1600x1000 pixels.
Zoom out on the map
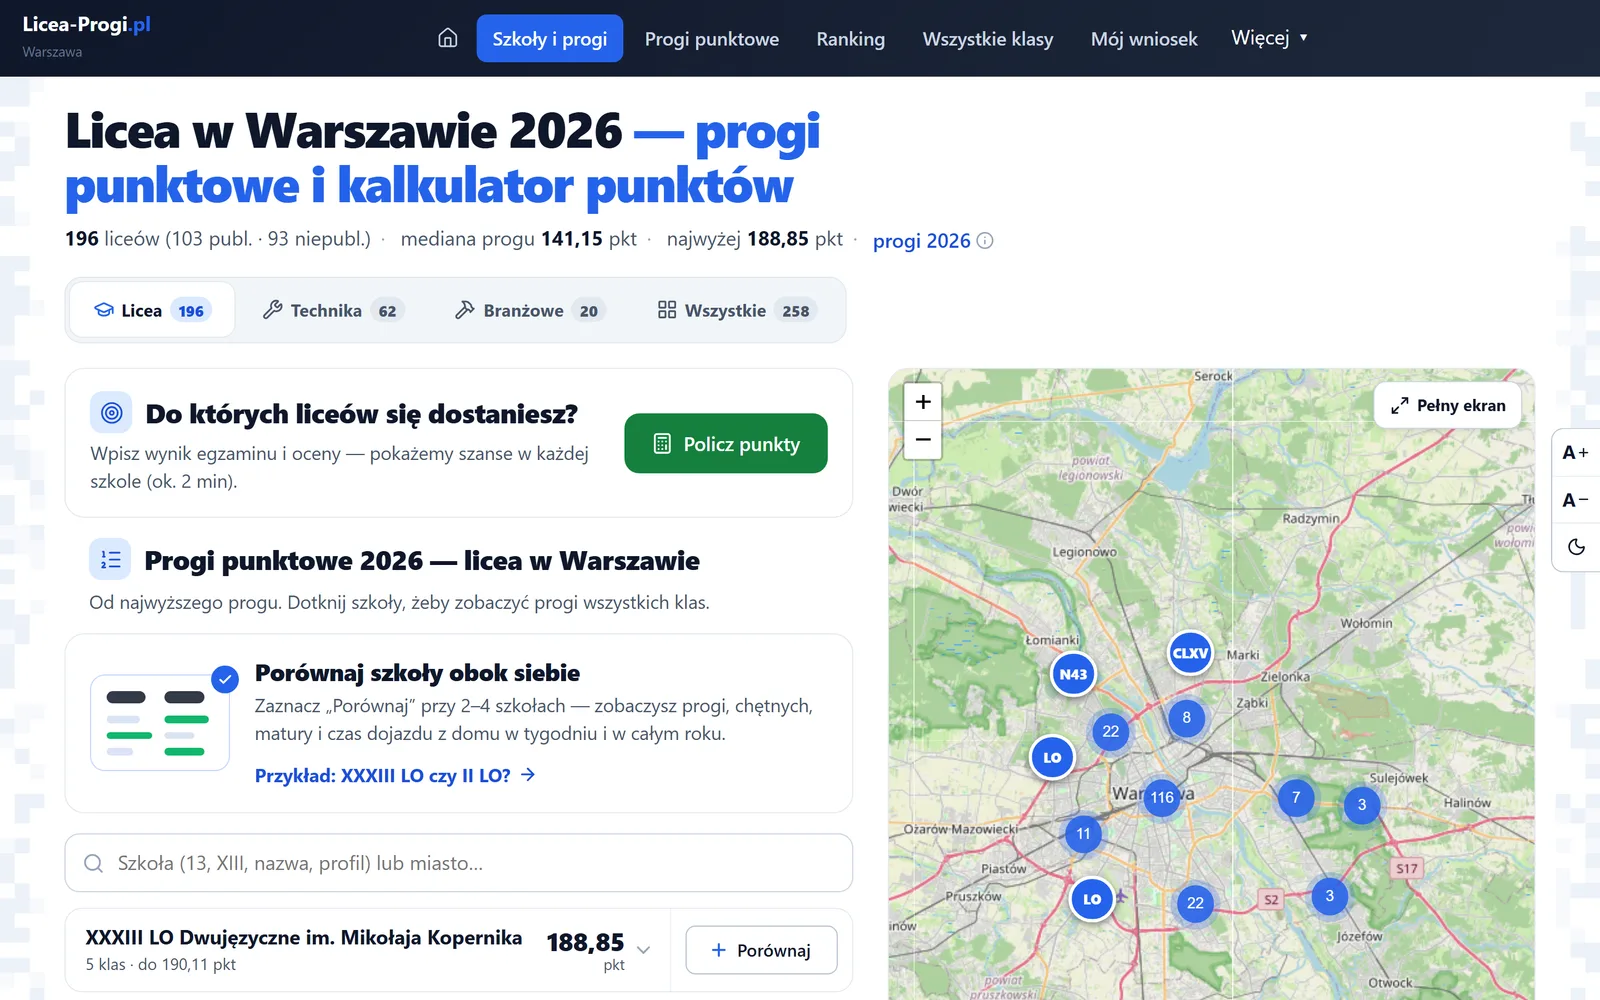tap(923, 440)
